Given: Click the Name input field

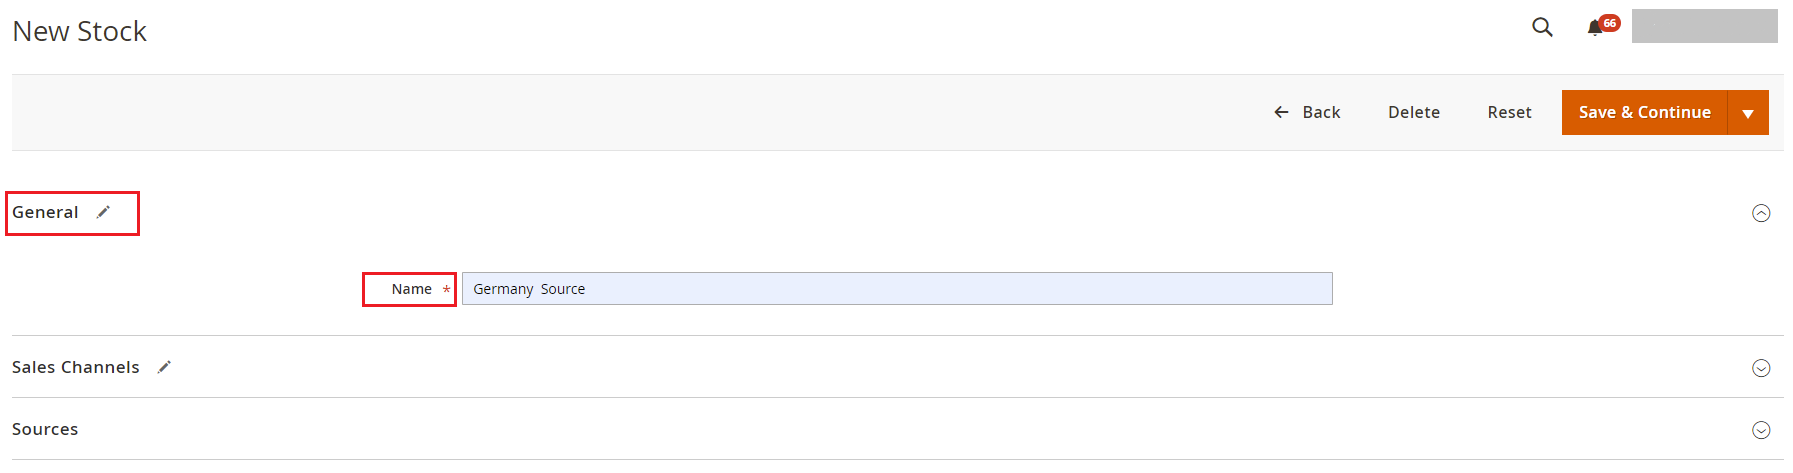Looking at the screenshot, I should [896, 289].
